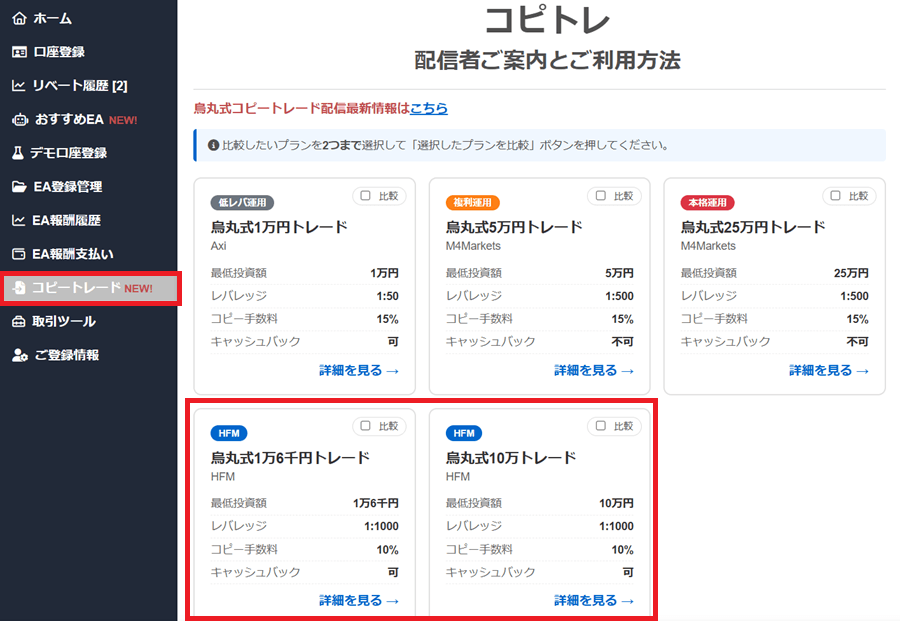
Task: Check 比較 for 鳥丸式10万トレード
Action: pos(600,426)
